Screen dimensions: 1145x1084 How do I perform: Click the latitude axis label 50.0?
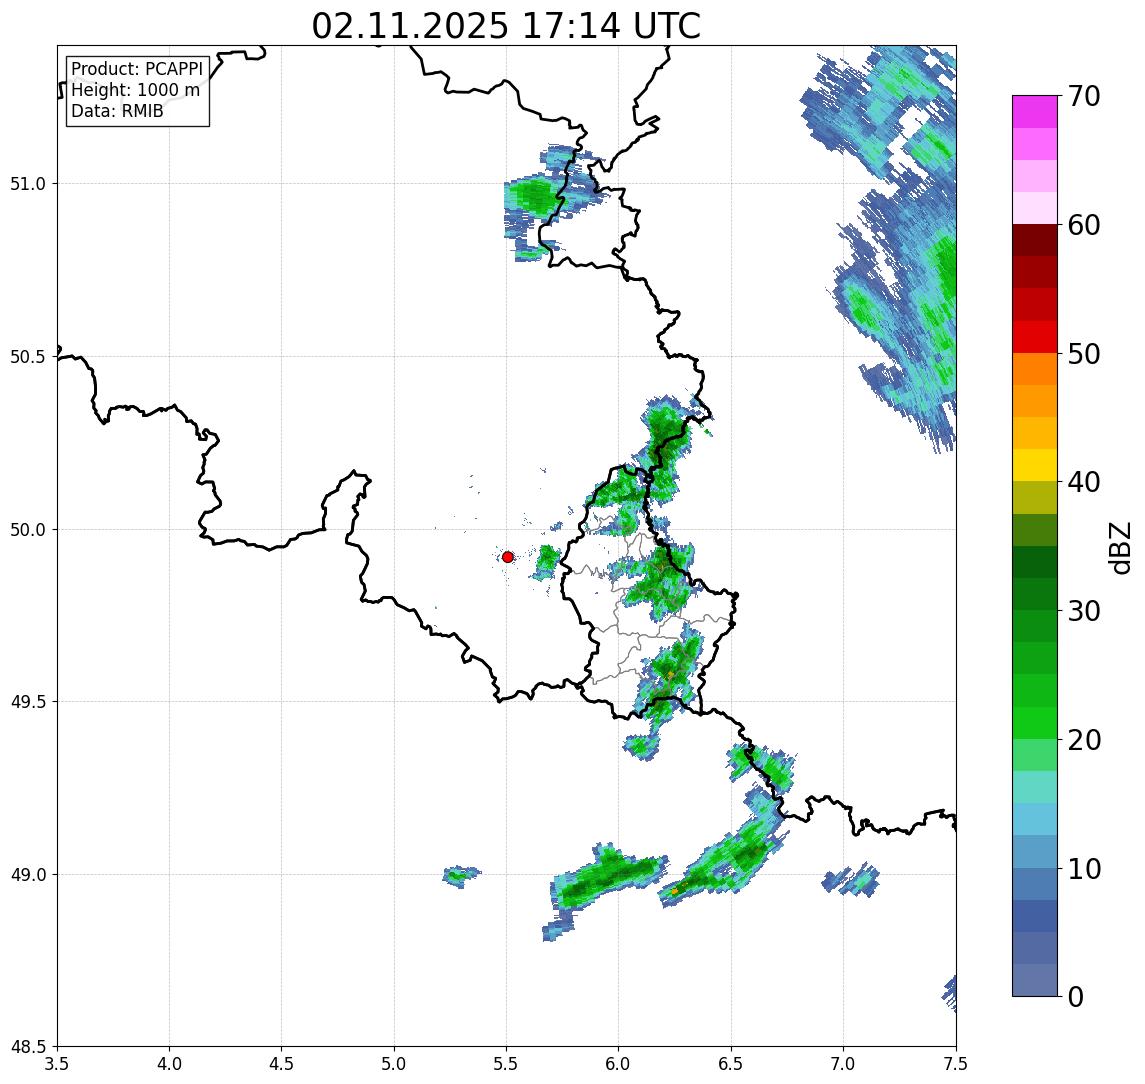point(28,530)
